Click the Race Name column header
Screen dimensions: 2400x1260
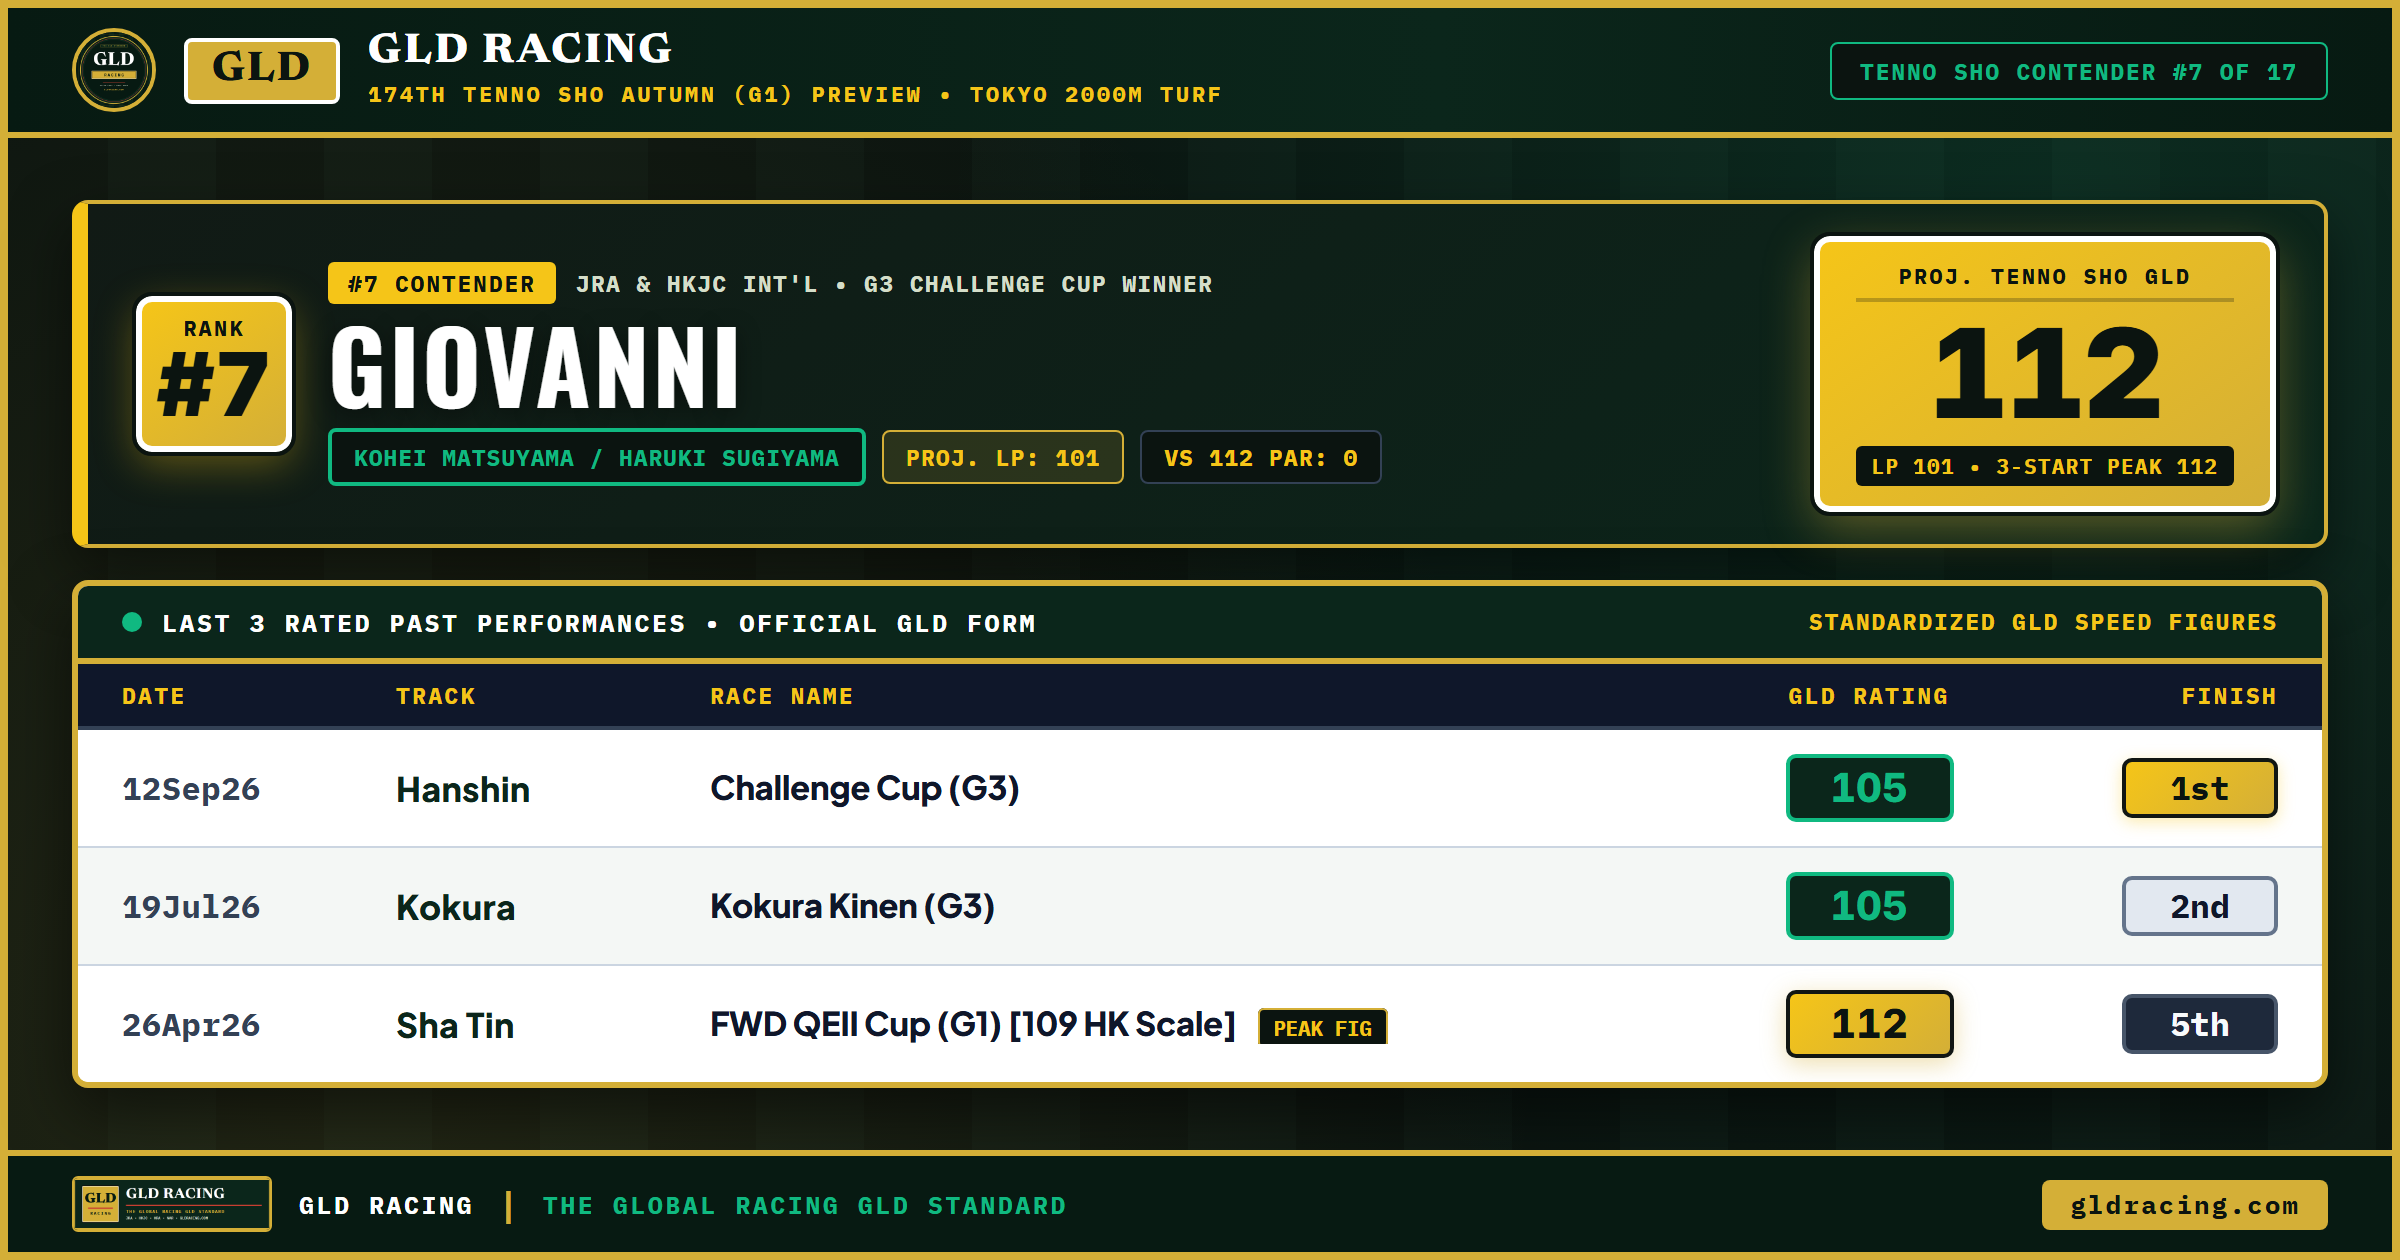coord(781,696)
